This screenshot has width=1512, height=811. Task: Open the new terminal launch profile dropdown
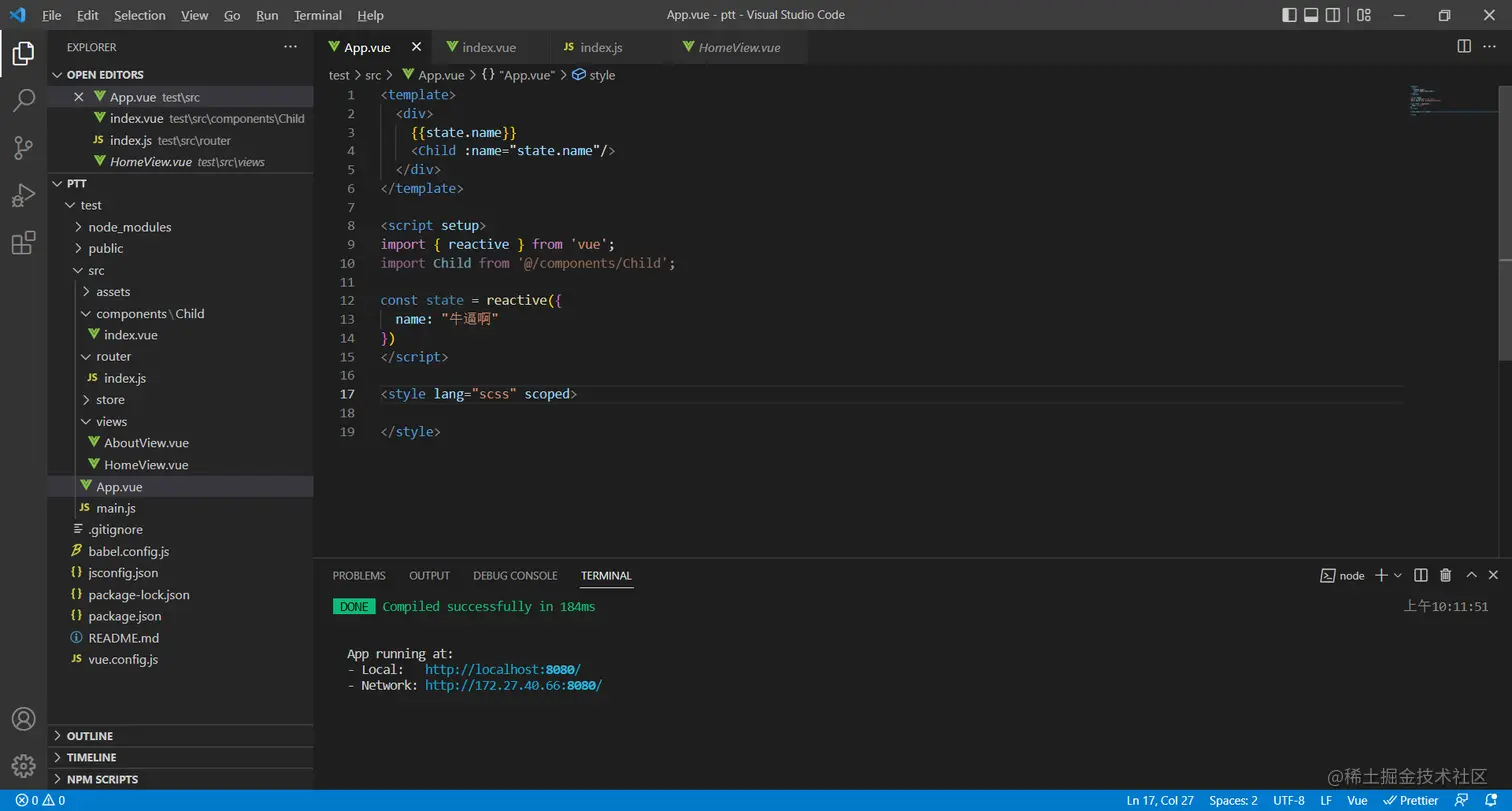(1398, 575)
